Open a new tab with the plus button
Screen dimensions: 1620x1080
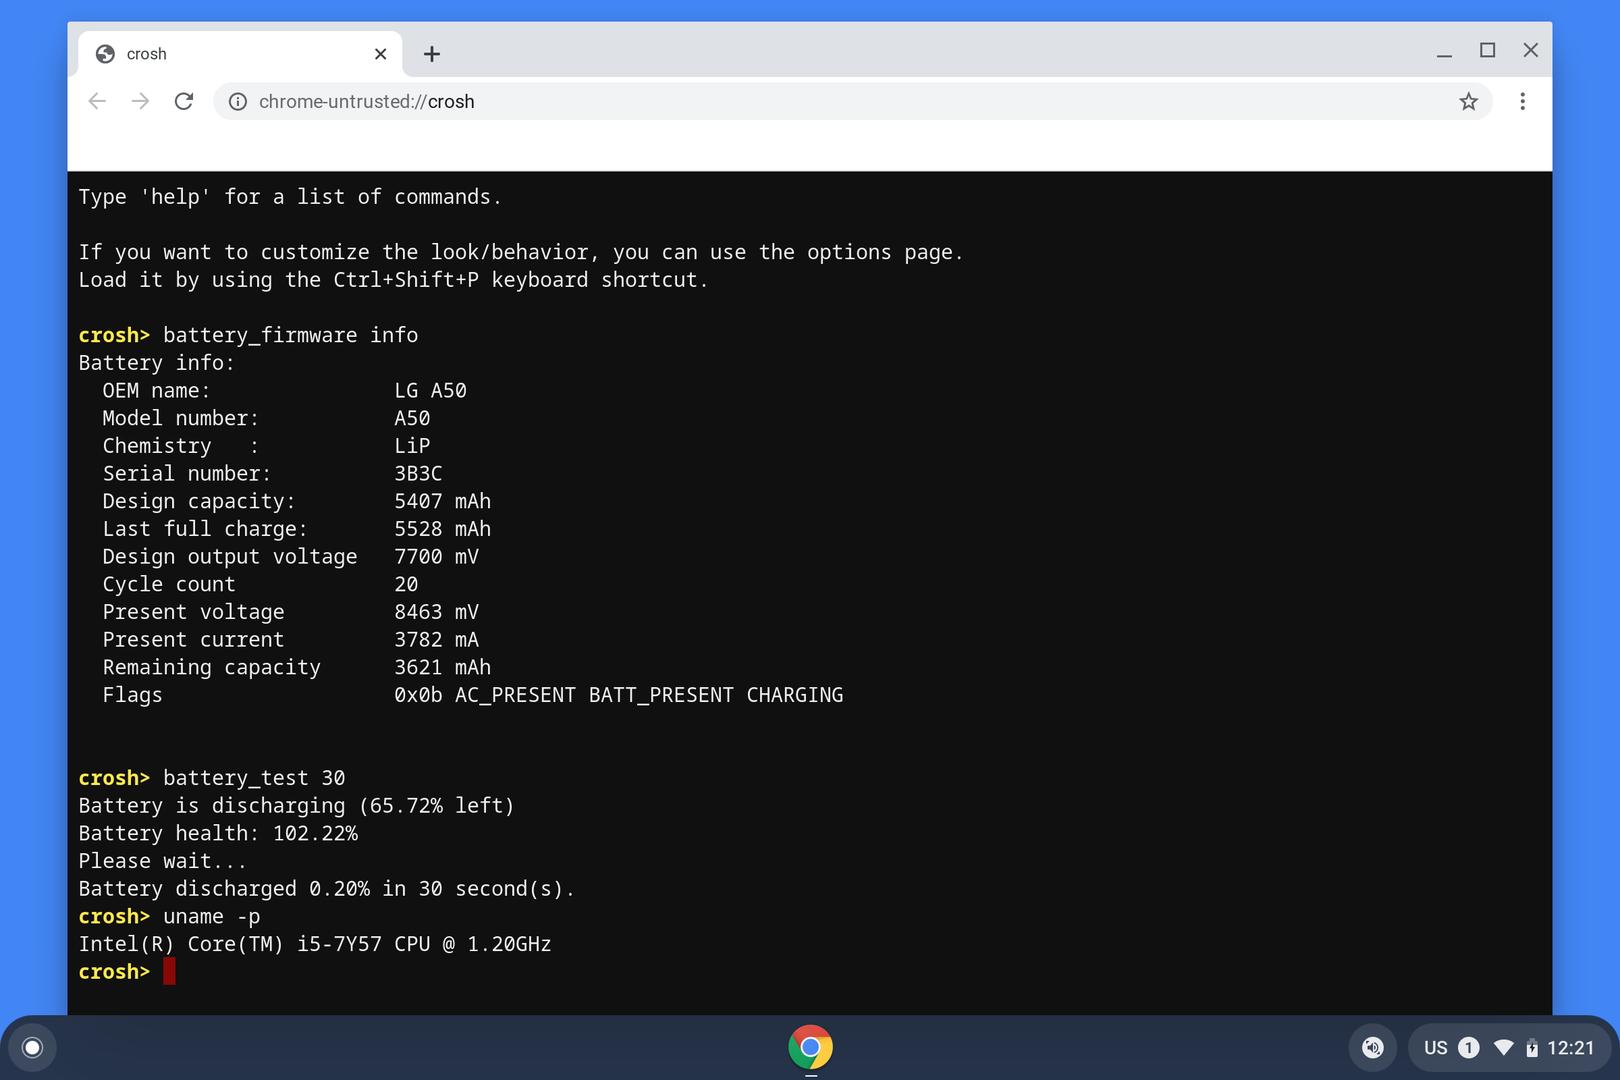[432, 54]
